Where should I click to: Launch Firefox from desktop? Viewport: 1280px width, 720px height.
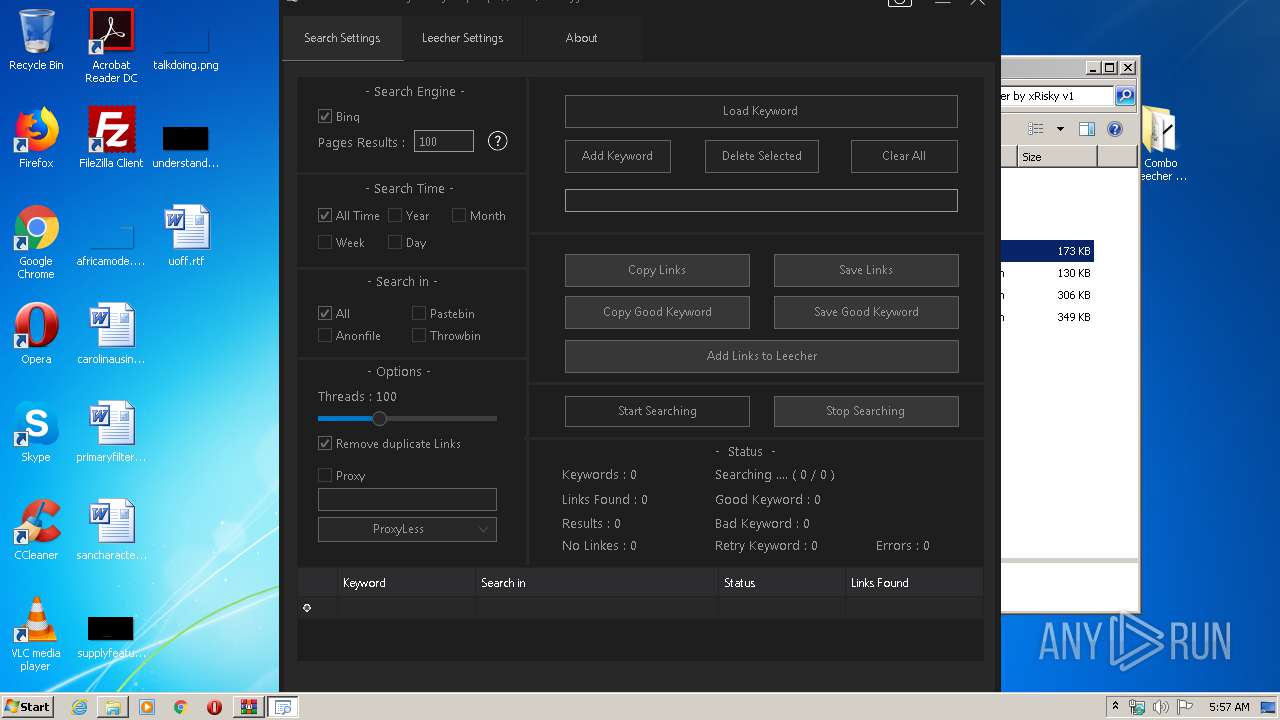point(36,138)
